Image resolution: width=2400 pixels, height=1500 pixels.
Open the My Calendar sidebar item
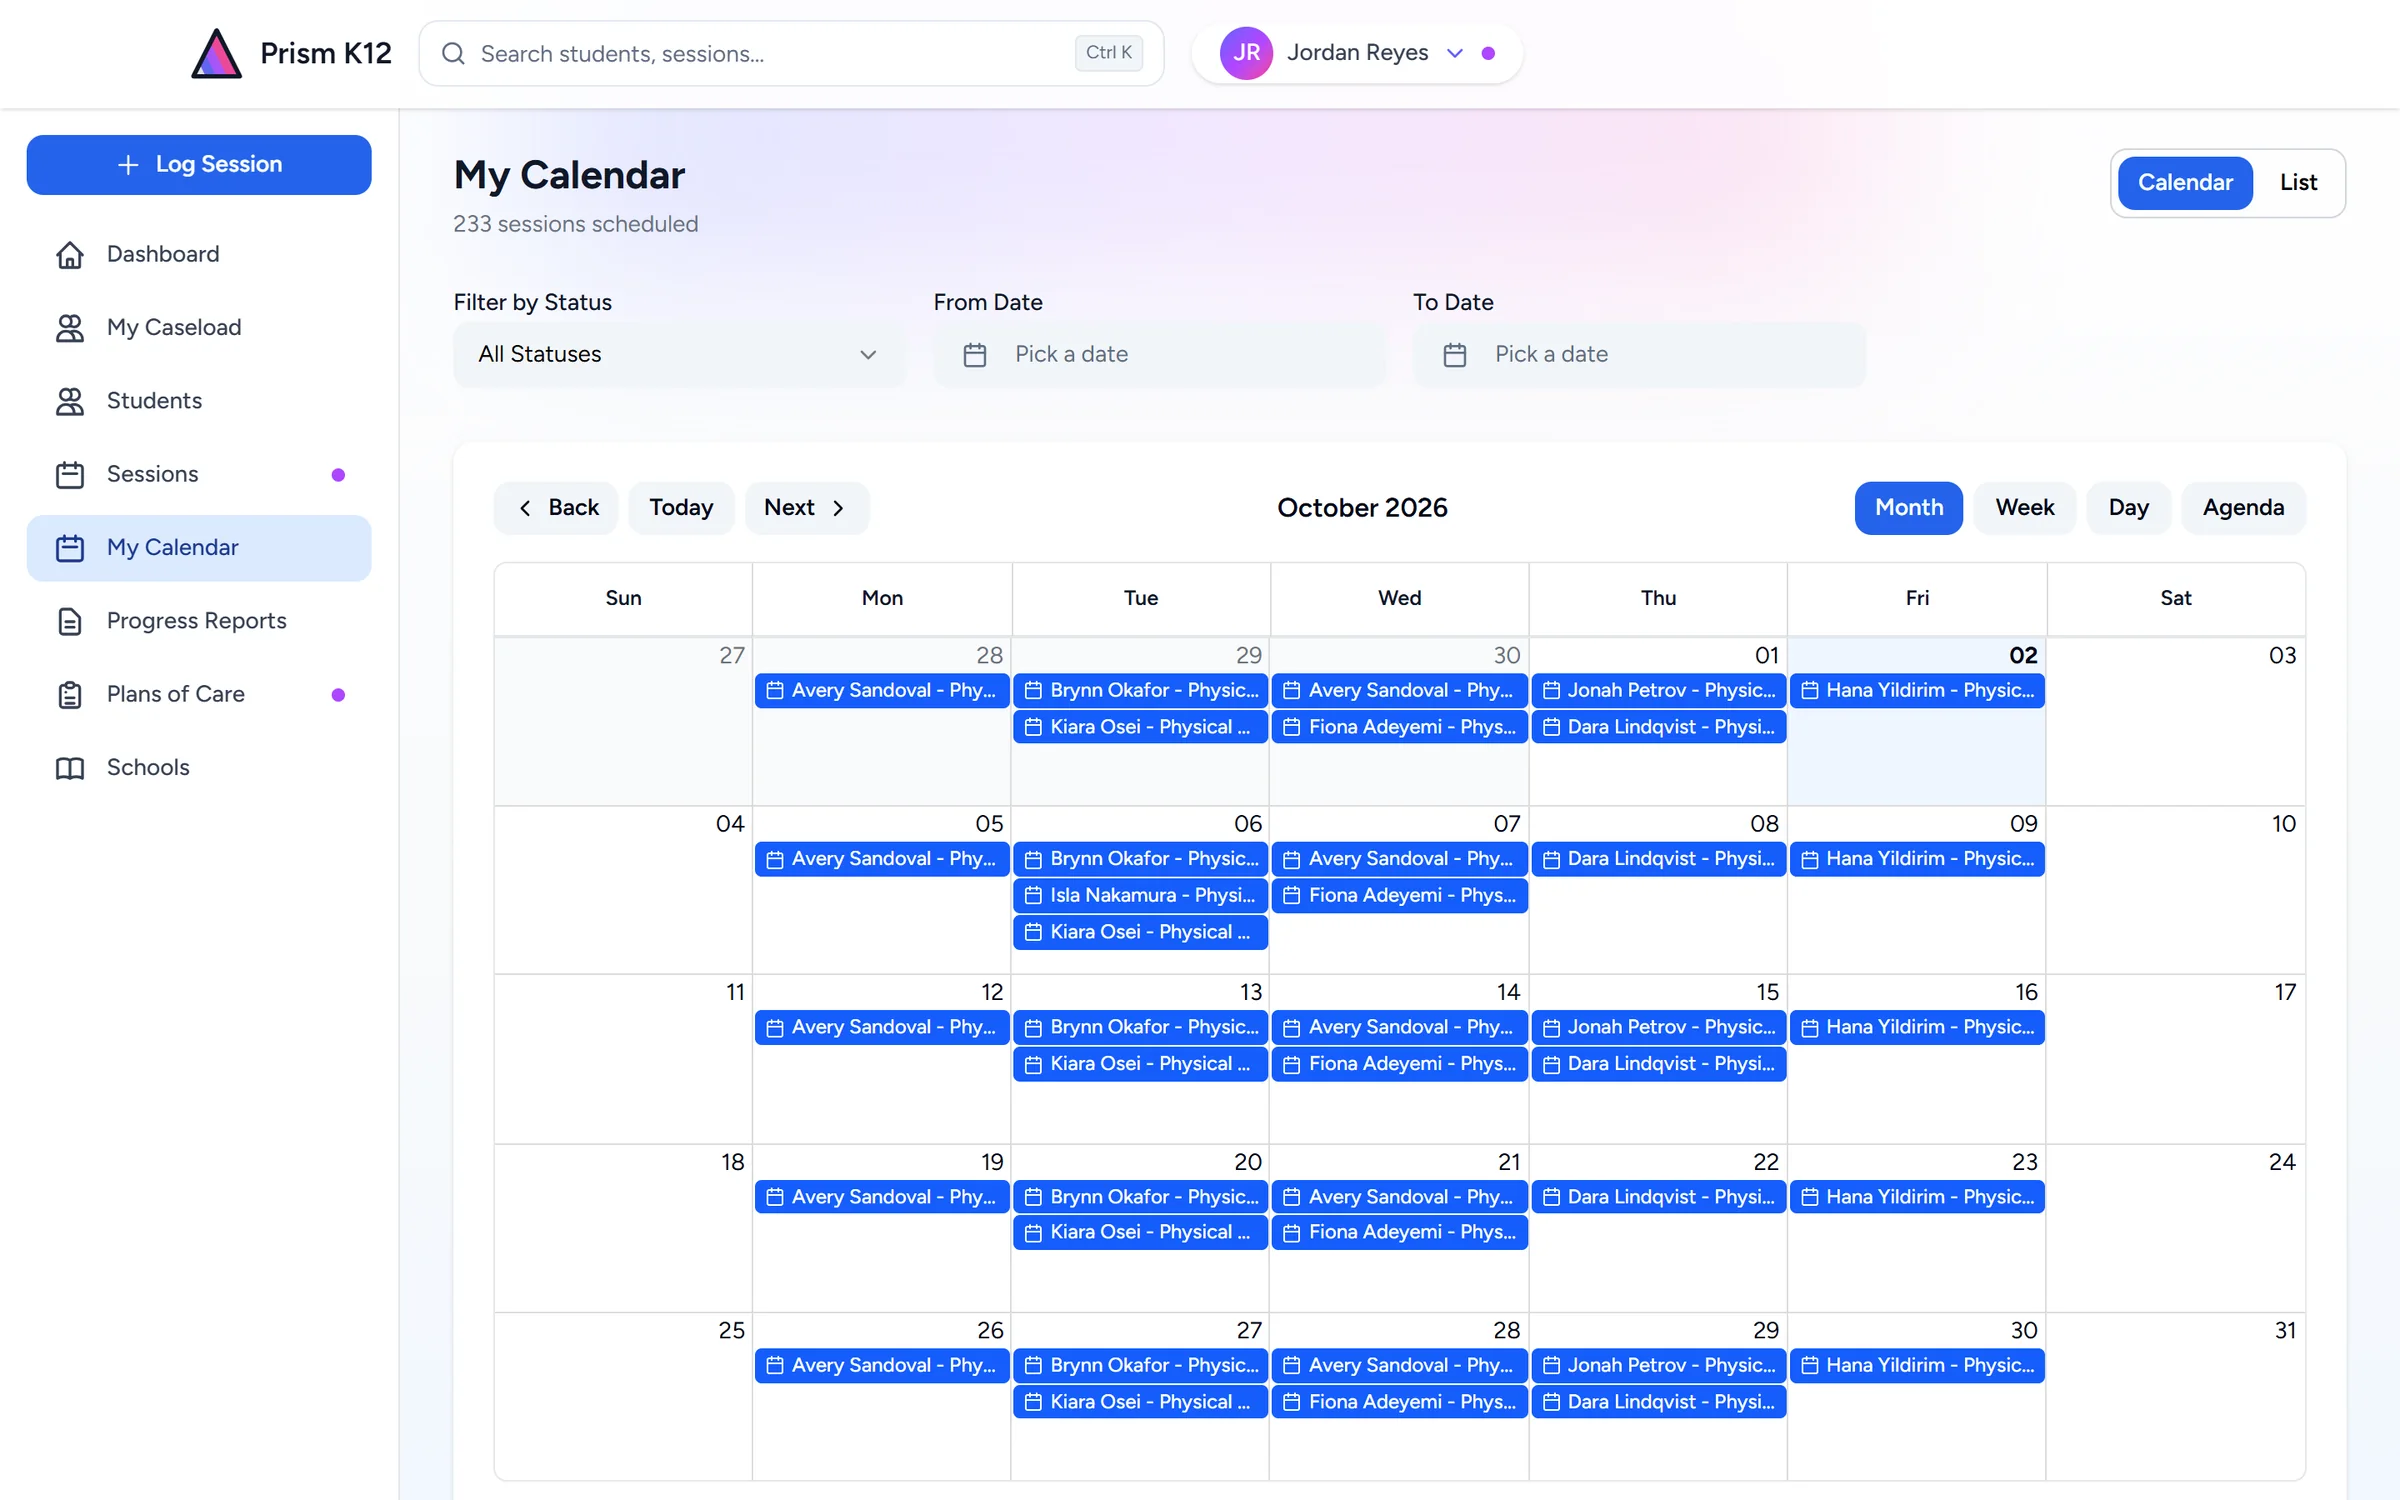[199, 548]
